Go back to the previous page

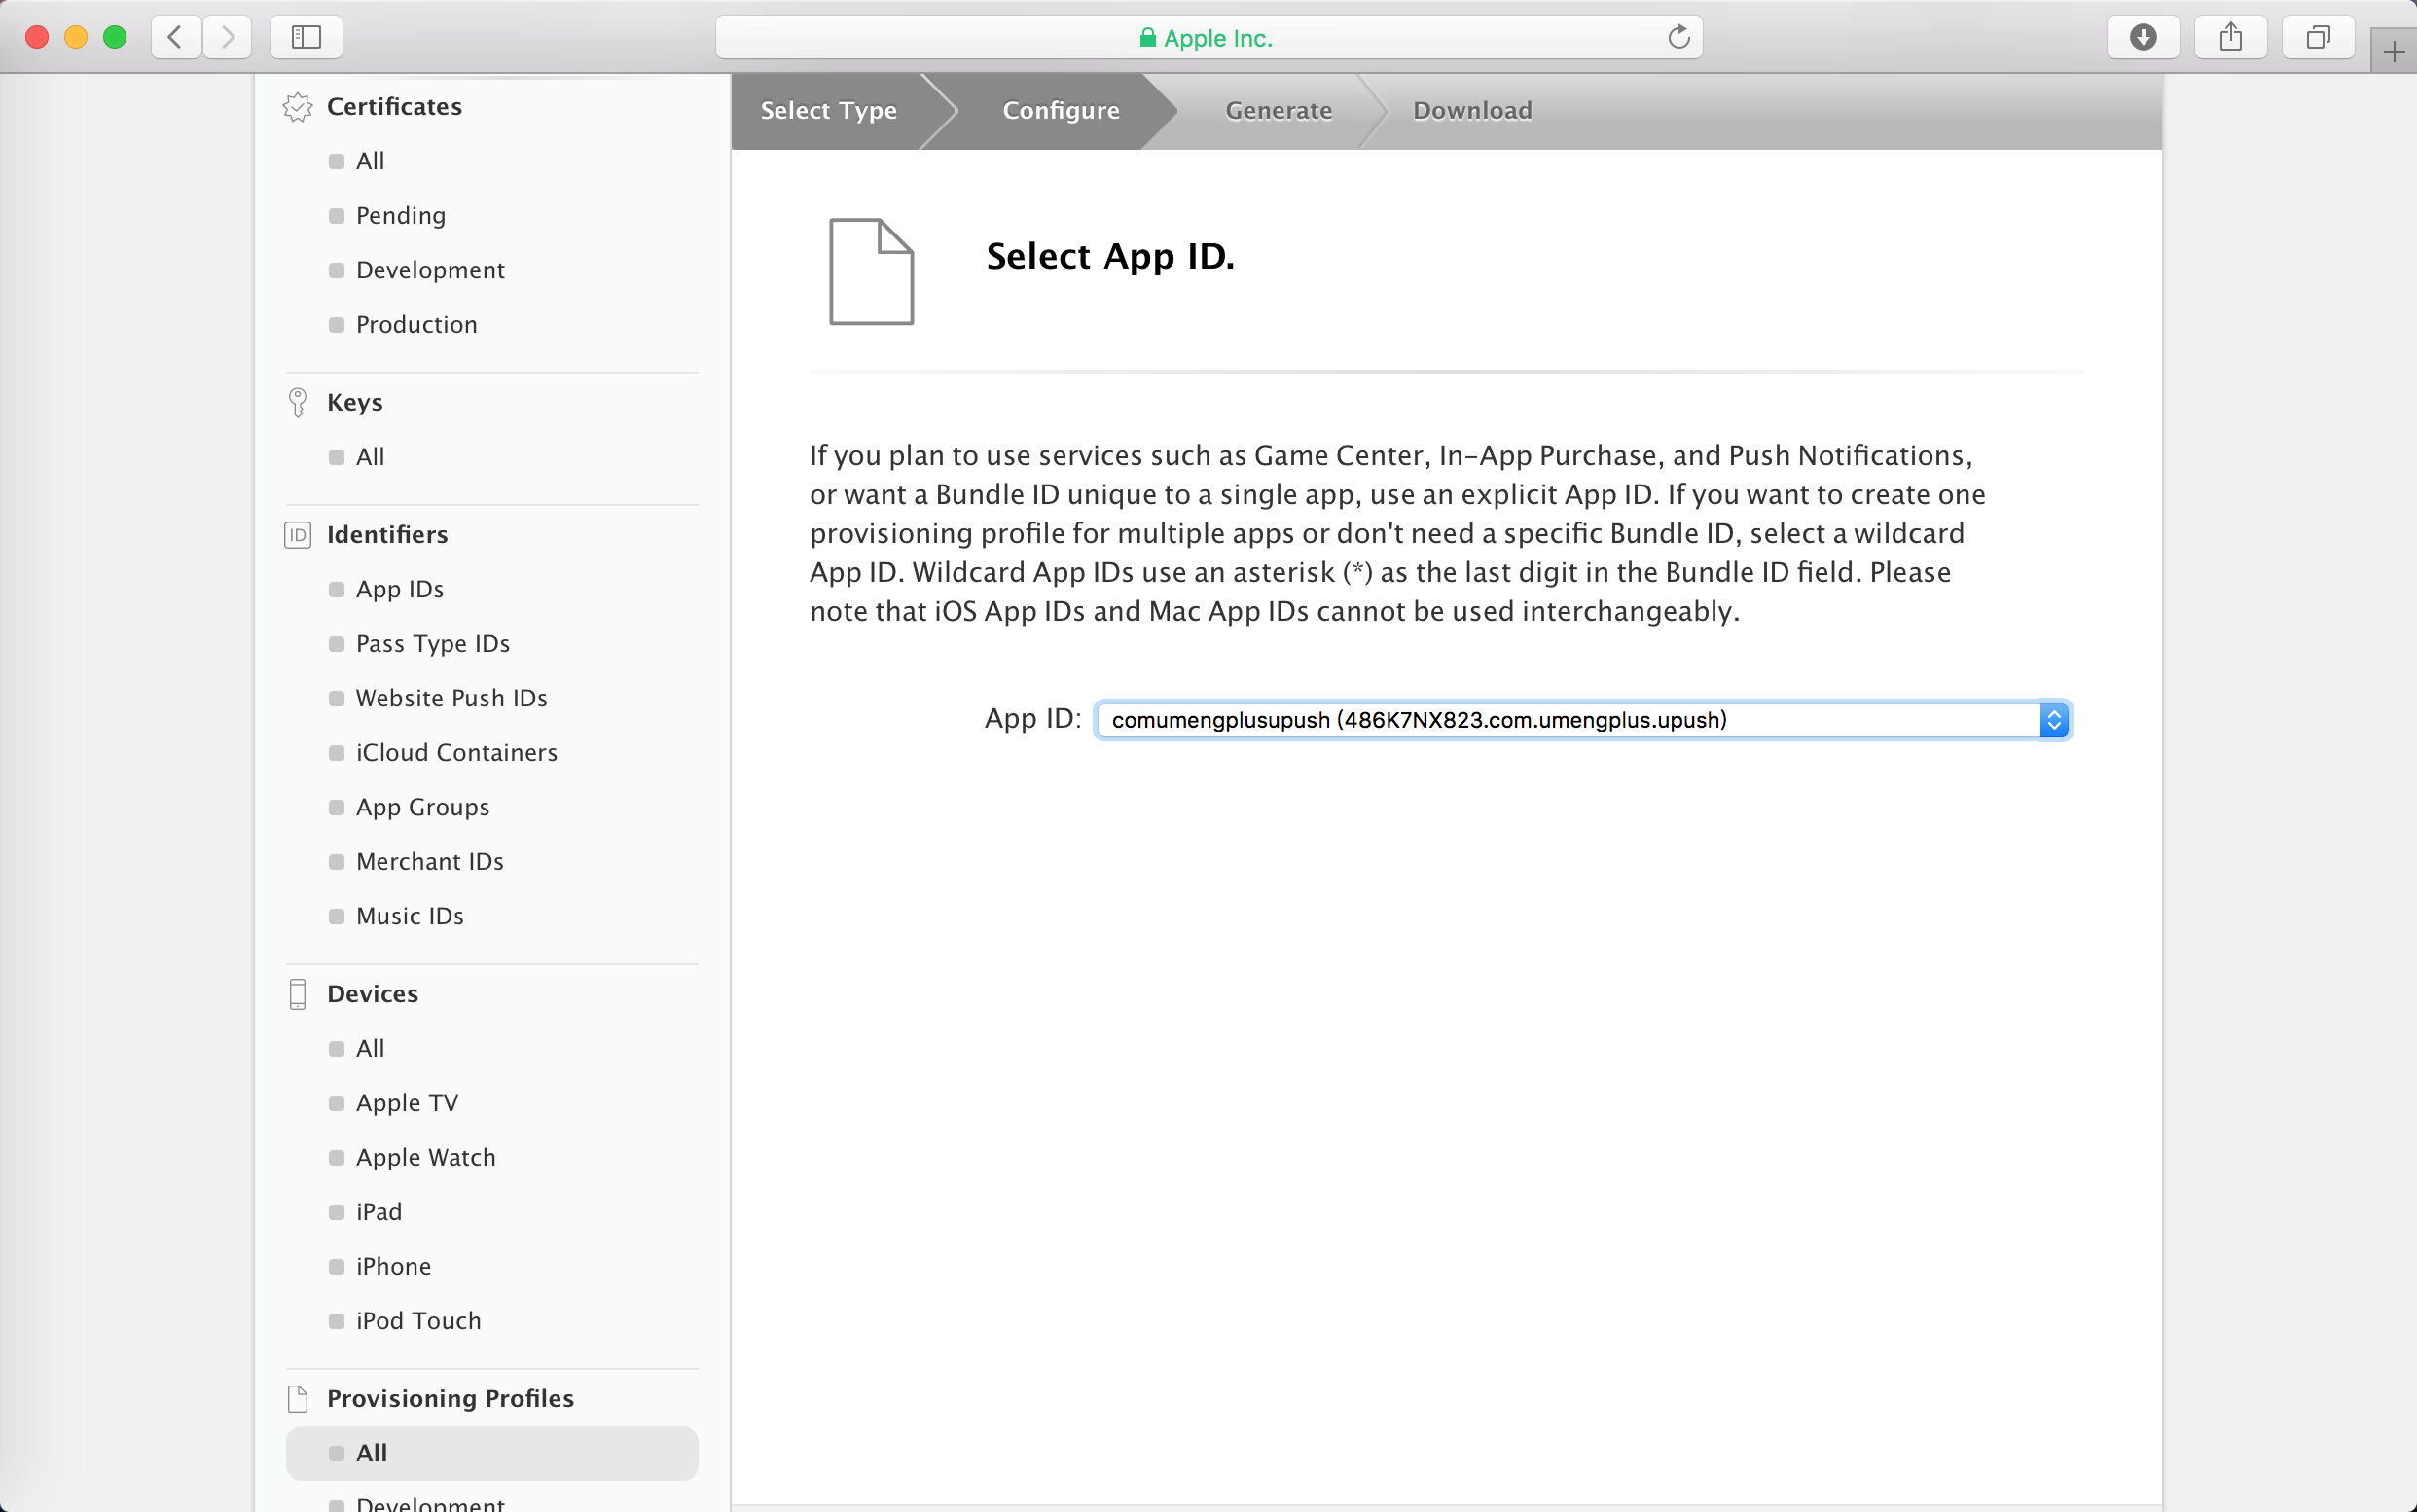tap(176, 38)
